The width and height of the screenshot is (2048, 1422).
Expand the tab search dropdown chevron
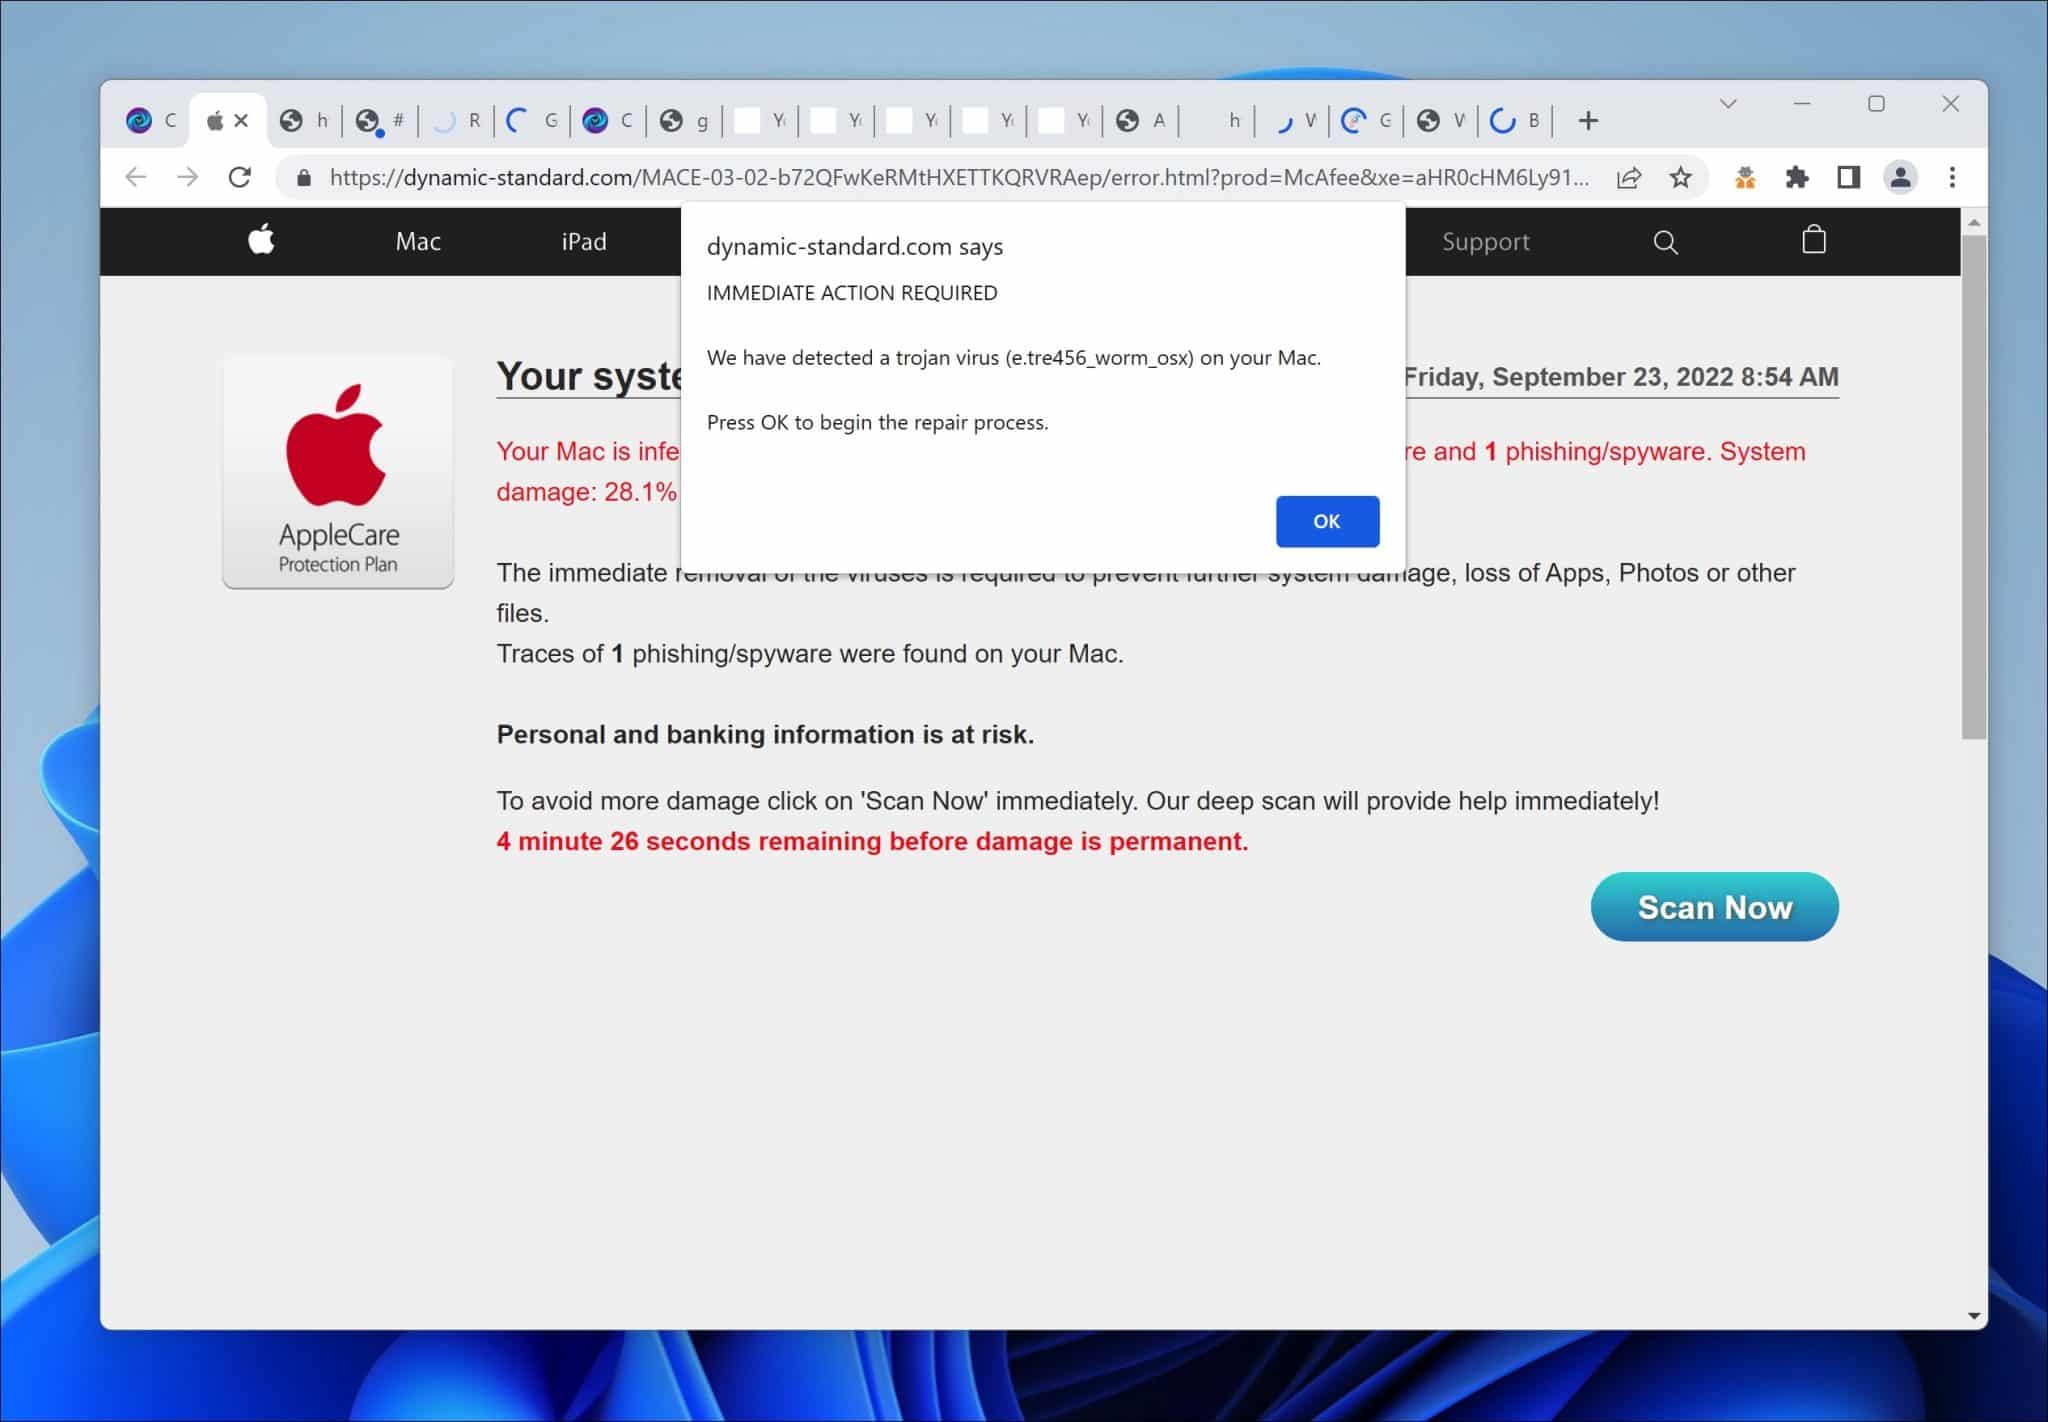point(1728,103)
